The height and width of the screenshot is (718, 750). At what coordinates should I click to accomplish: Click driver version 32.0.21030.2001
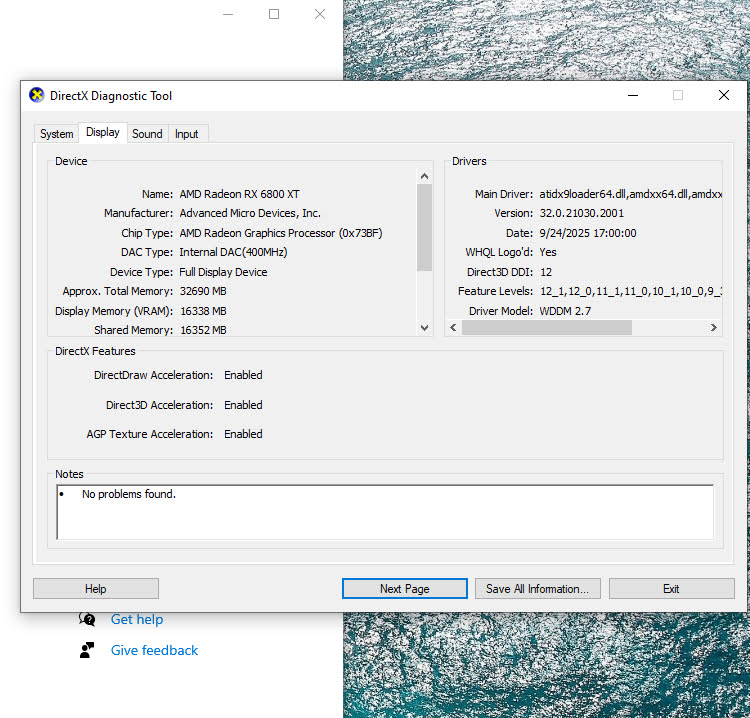[x=582, y=213]
